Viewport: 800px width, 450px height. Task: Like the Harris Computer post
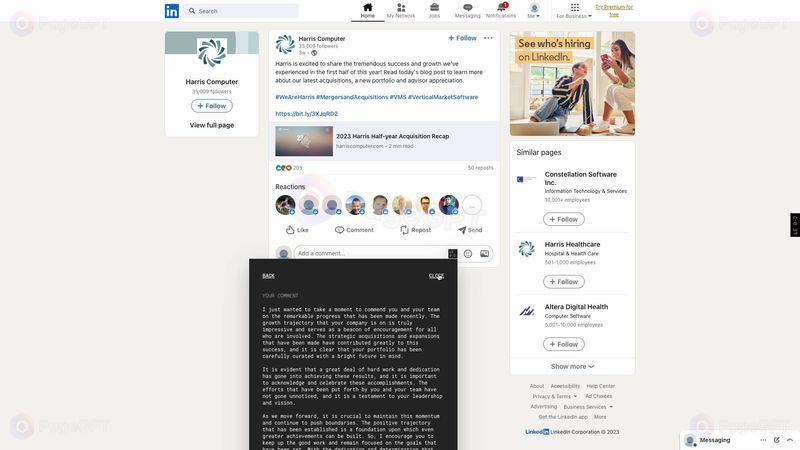pyautogui.click(x=297, y=230)
